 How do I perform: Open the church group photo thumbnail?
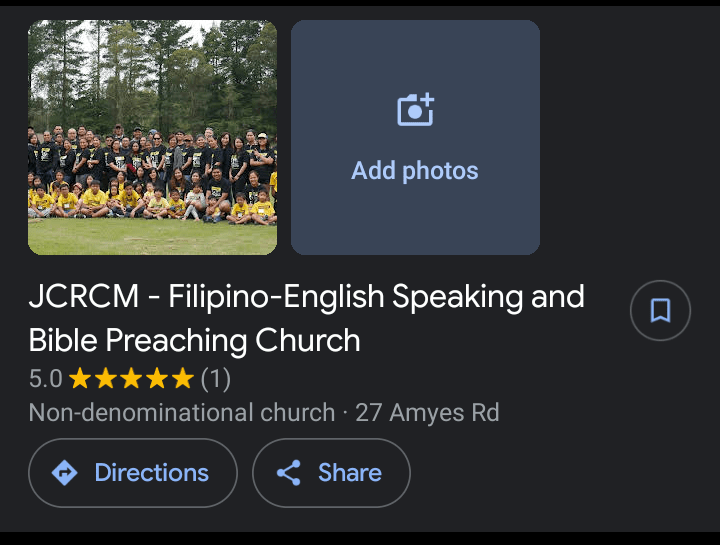(x=152, y=137)
